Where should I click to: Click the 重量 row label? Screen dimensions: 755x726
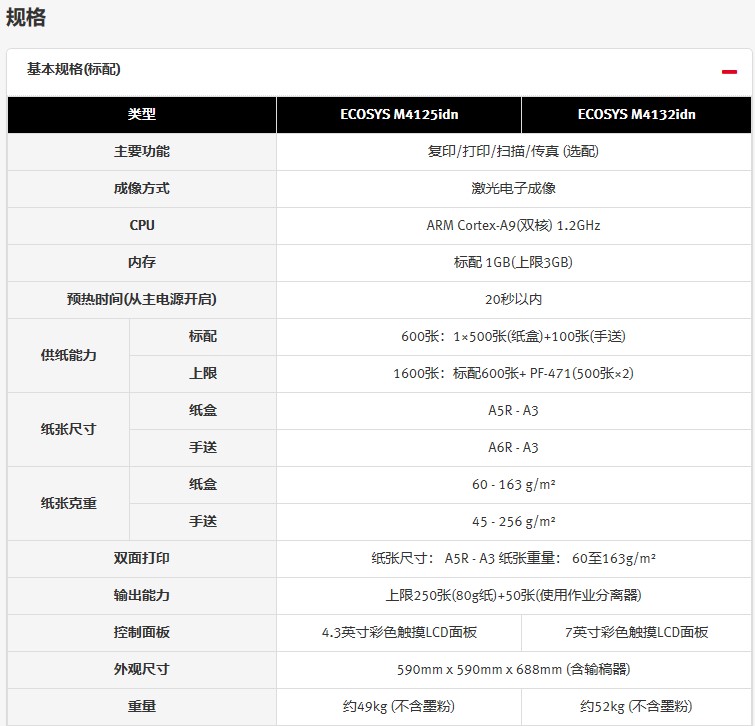point(142,707)
